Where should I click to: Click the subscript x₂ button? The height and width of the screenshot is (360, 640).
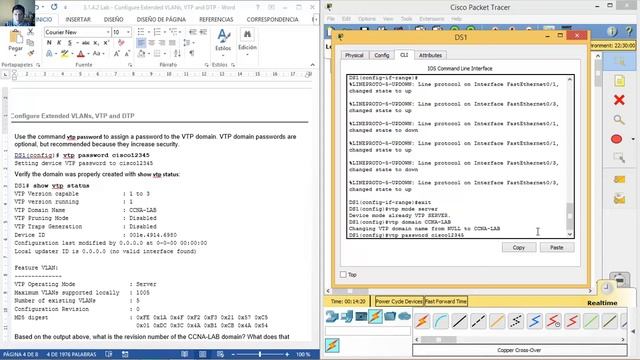[x=96, y=43]
